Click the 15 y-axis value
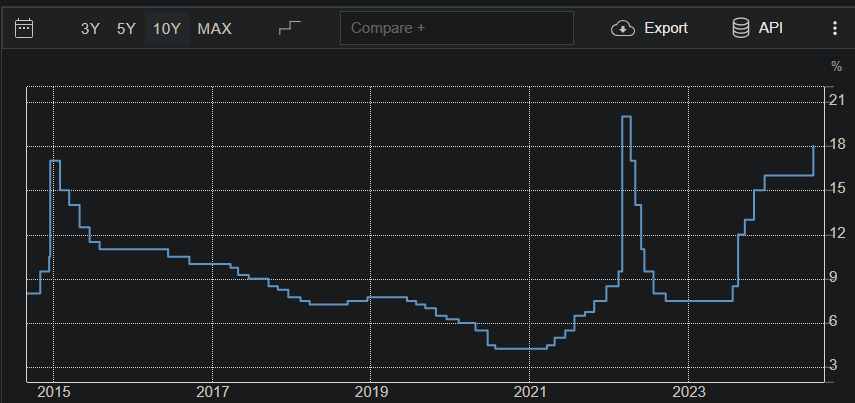 pos(837,188)
